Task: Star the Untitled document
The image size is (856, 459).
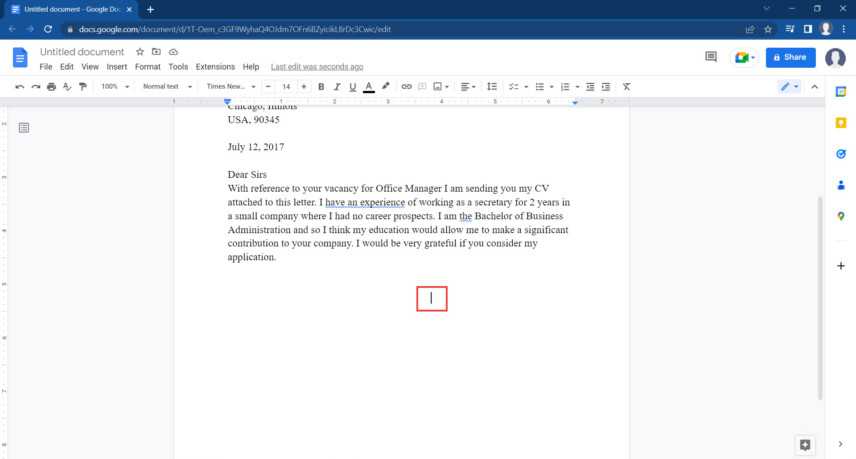Action: click(140, 52)
